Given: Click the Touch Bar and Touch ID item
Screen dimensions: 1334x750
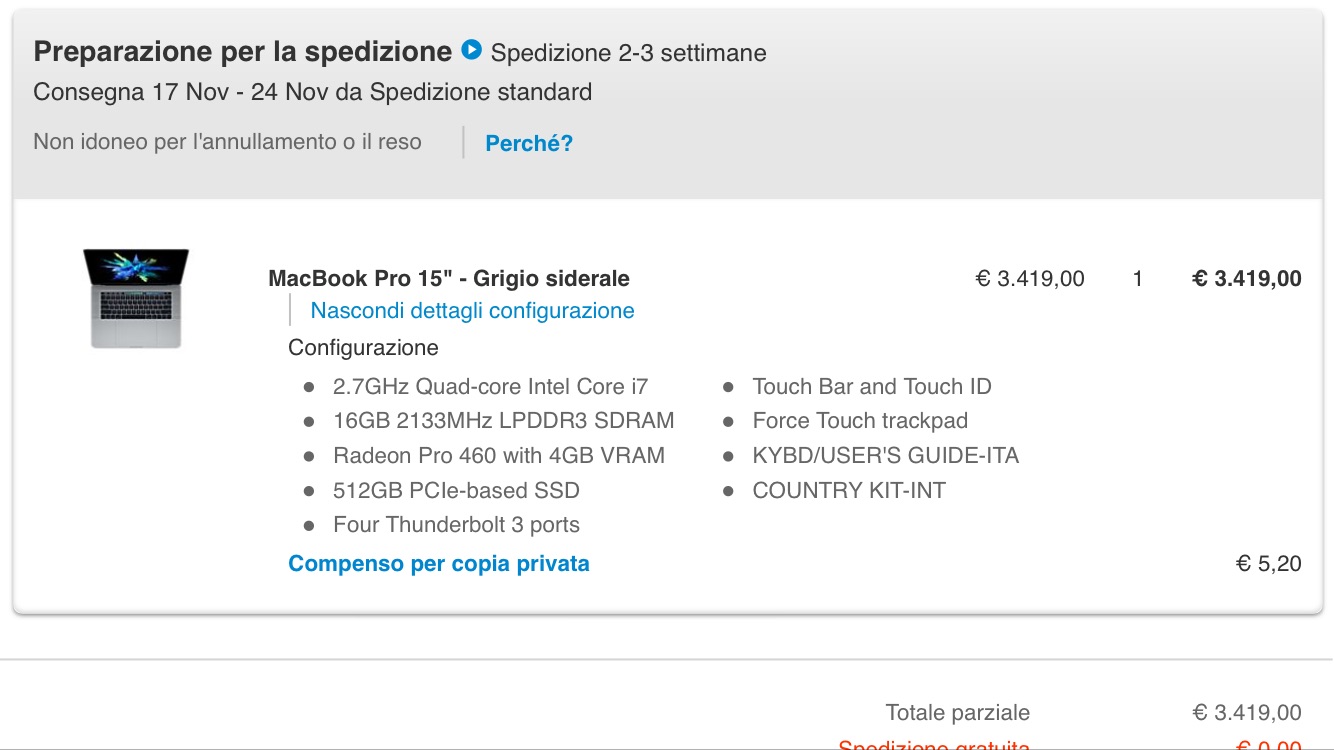Looking at the screenshot, I should (872, 387).
